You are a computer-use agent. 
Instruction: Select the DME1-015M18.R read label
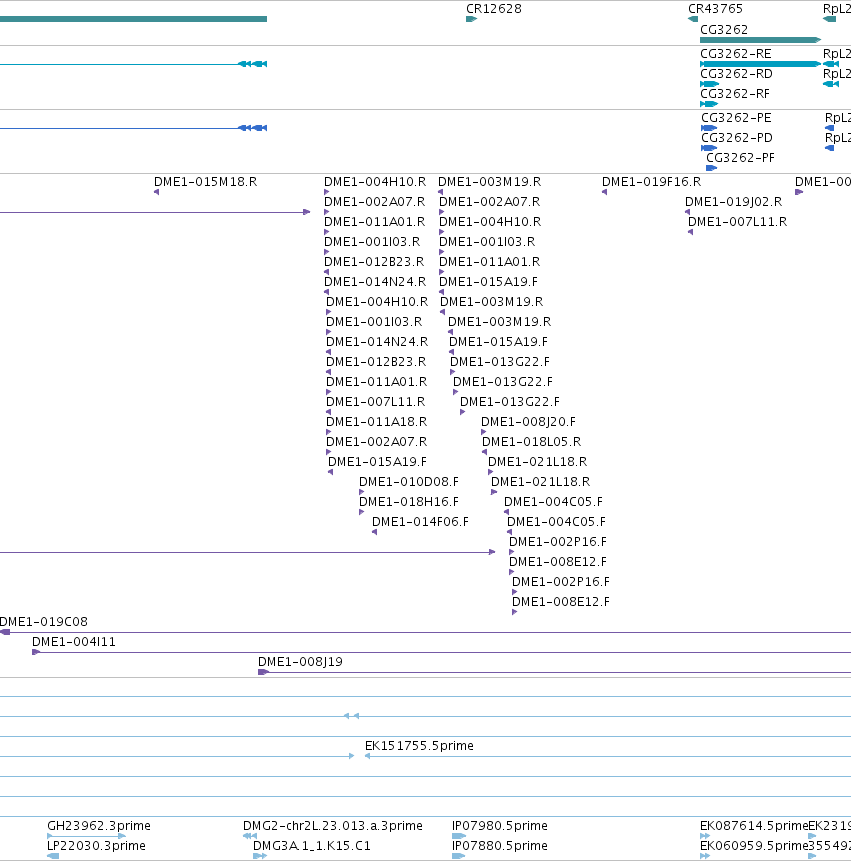coord(205,182)
